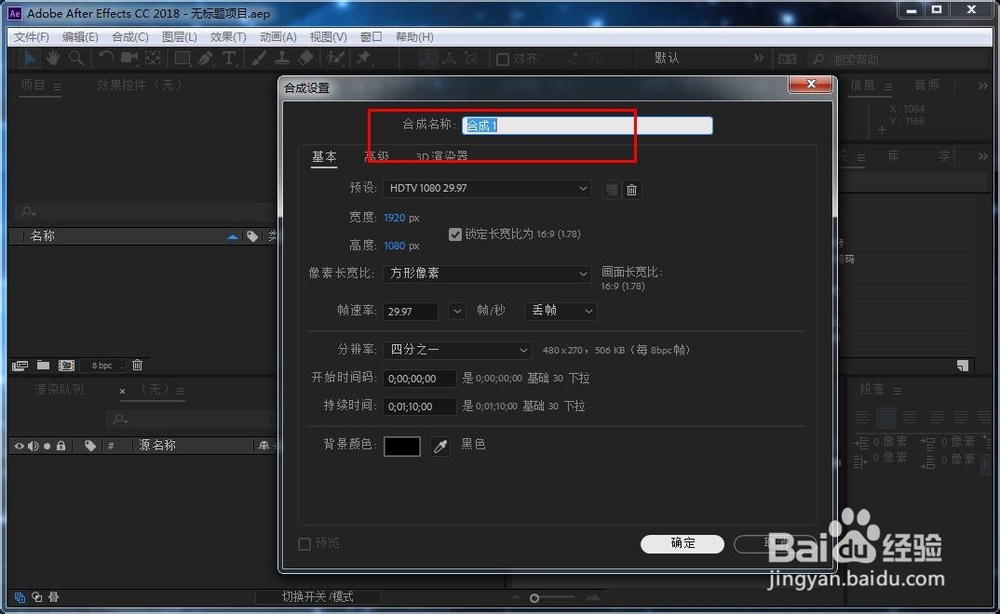Open the drop frame dropdown

point(561,311)
